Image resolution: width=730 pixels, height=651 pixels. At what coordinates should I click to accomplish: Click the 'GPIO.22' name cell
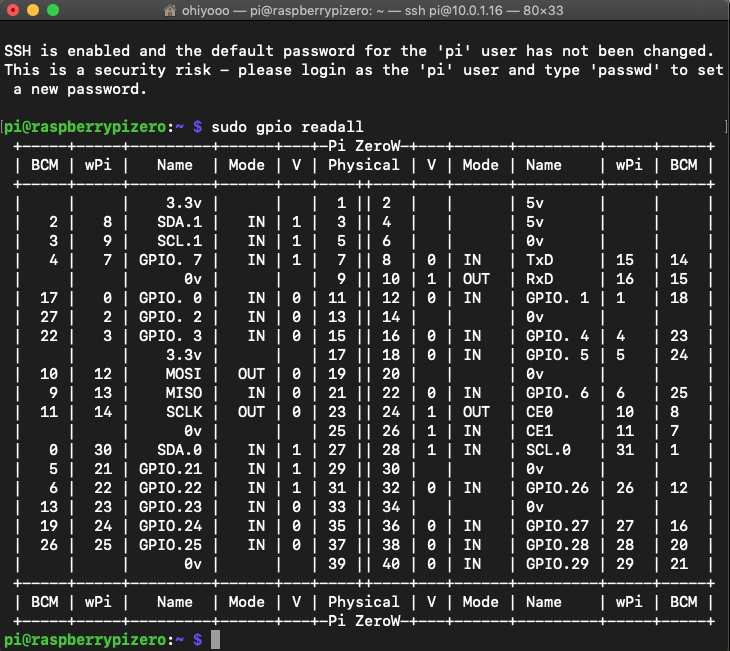click(x=170, y=488)
